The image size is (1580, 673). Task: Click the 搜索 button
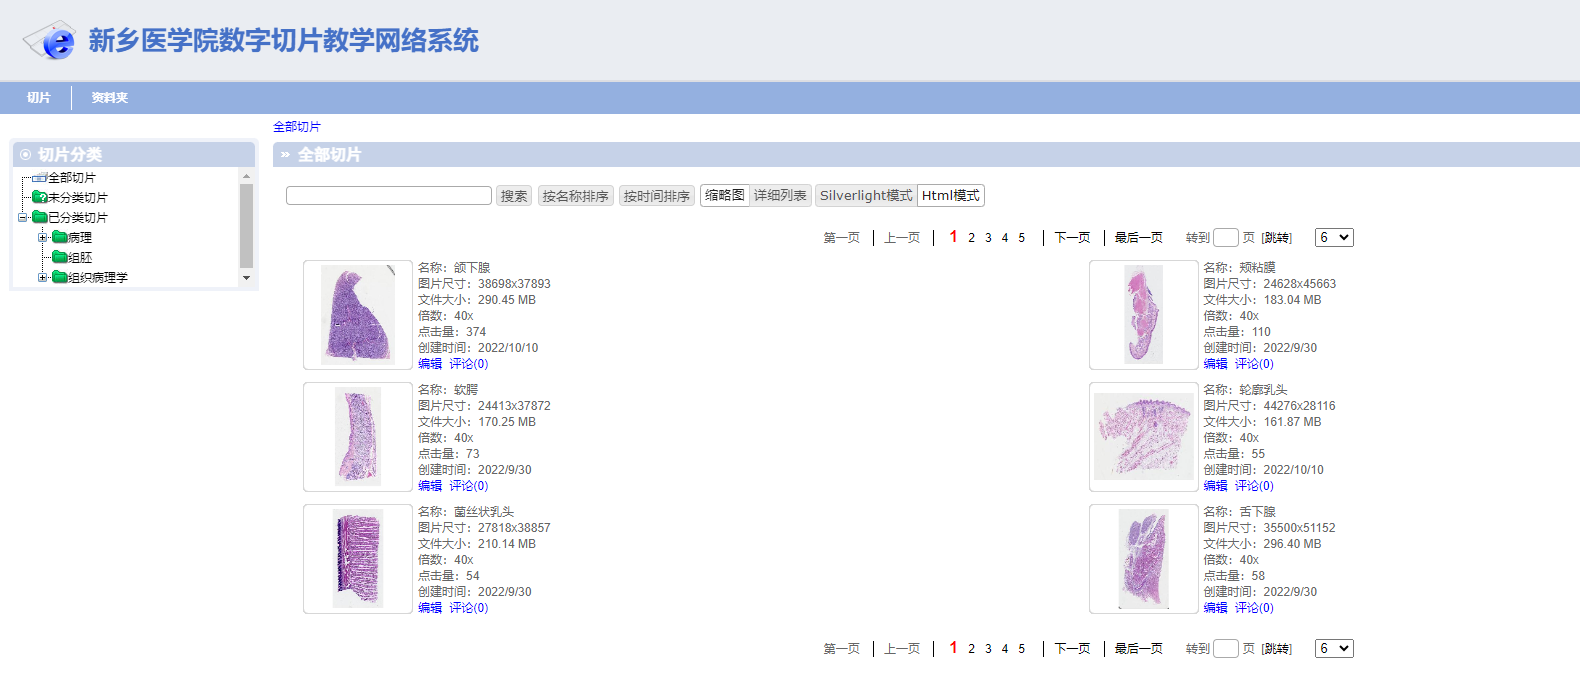(514, 196)
